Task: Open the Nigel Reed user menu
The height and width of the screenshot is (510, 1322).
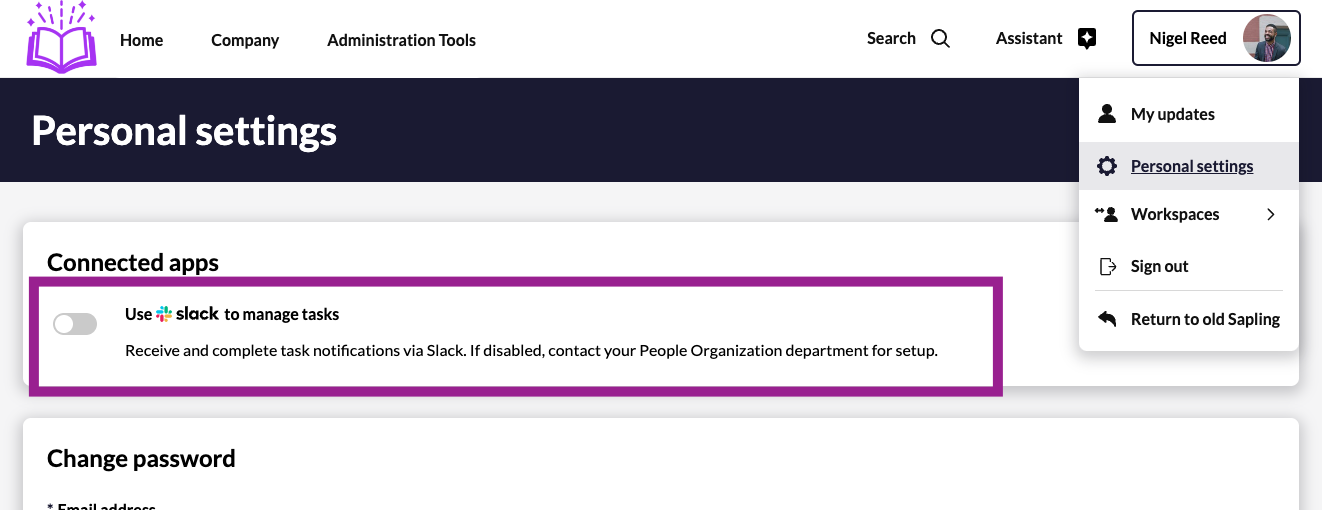Action: [1187, 39]
